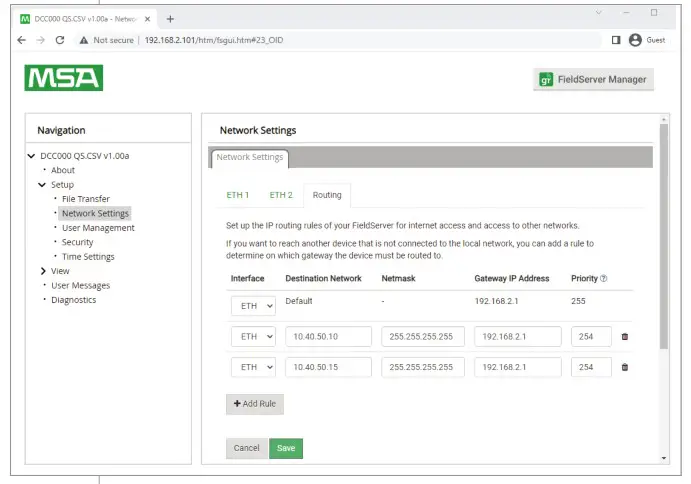Open the Guest profile icon

635,40
